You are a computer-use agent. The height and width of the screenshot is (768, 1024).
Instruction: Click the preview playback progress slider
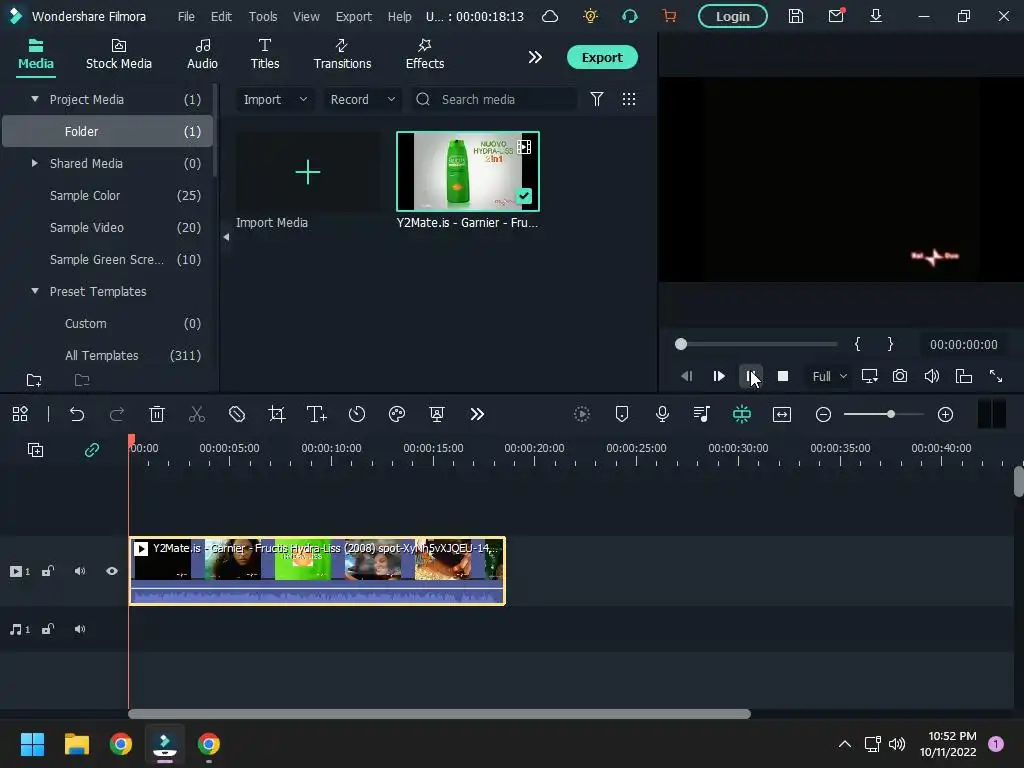pyautogui.click(x=756, y=344)
